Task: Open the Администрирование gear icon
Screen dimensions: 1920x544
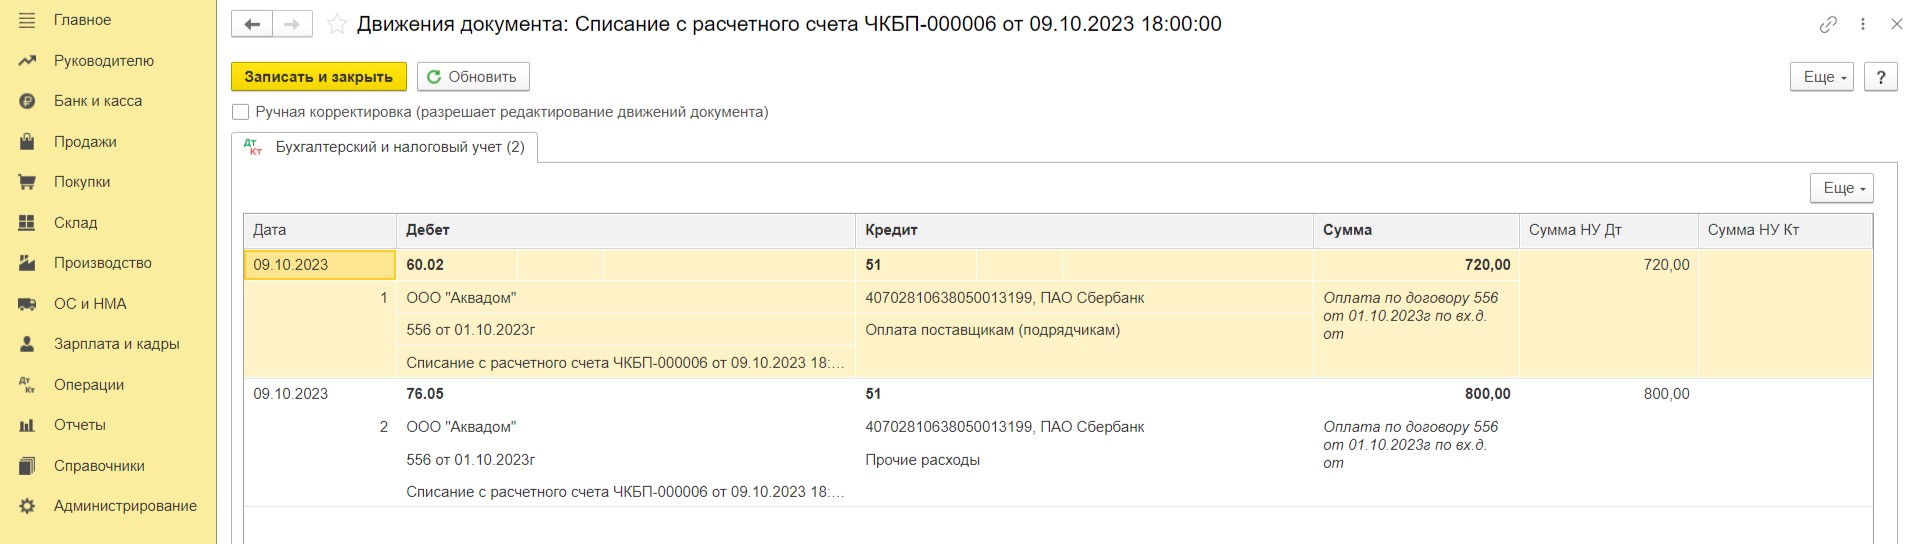Action: pyautogui.click(x=27, y=506)
